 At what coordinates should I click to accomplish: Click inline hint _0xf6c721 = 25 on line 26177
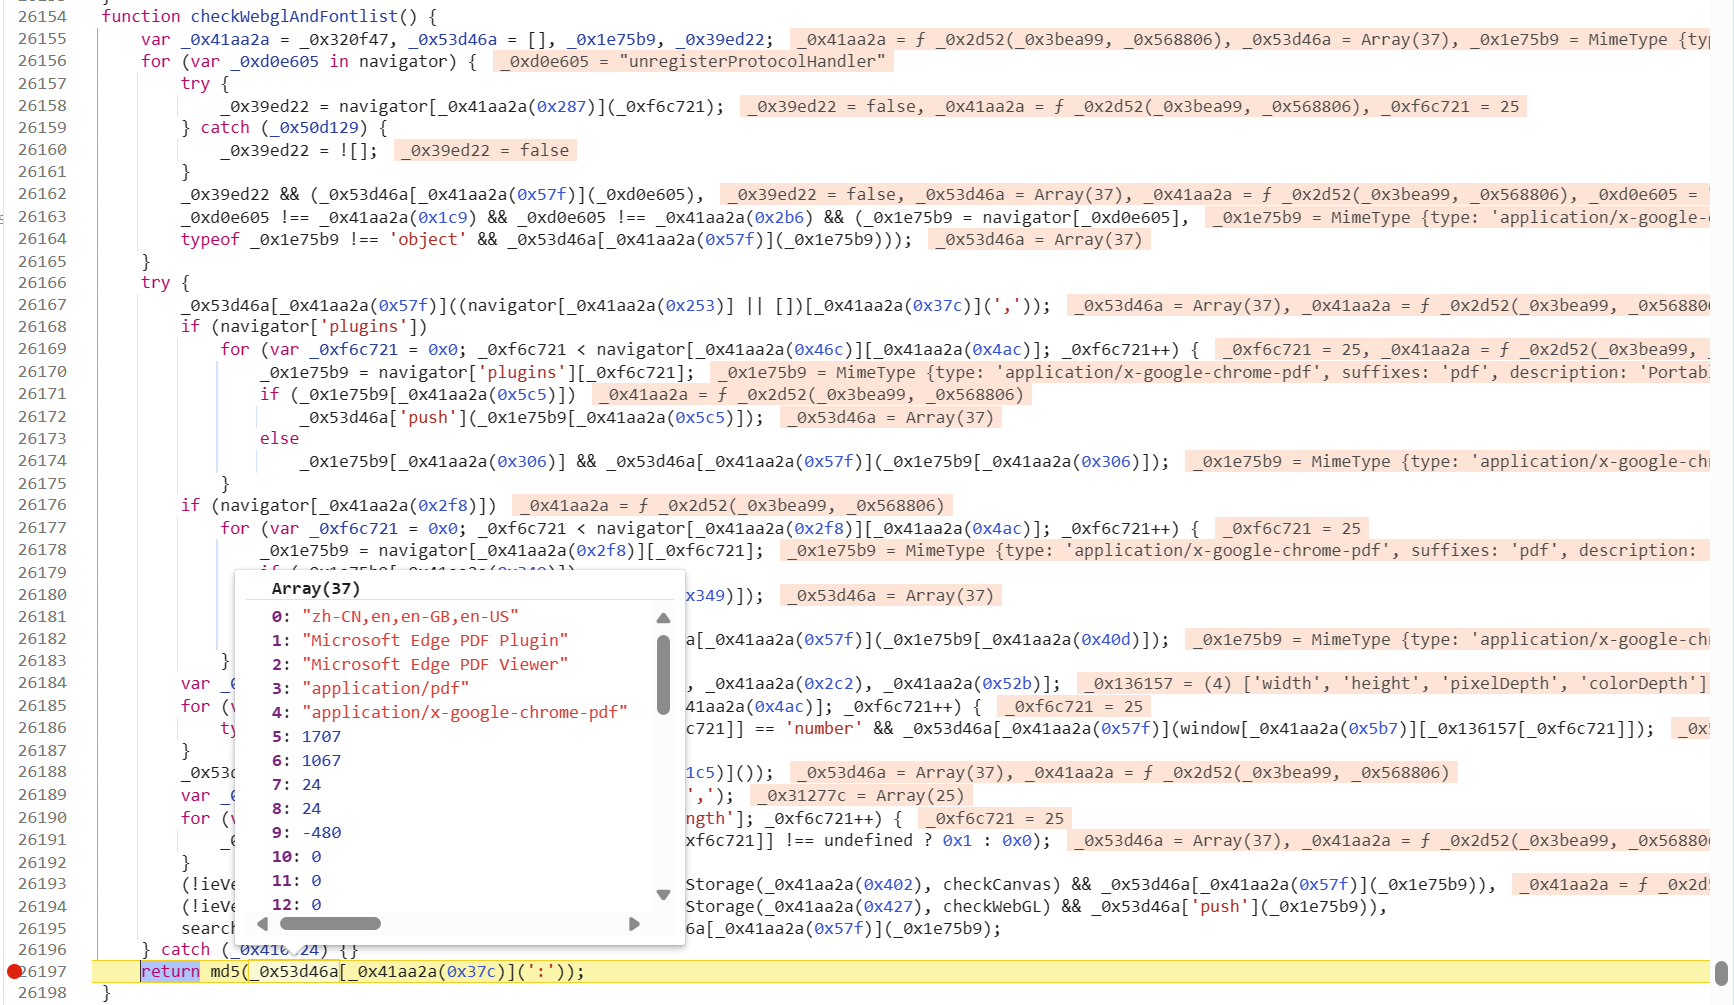pos(1292,529)
